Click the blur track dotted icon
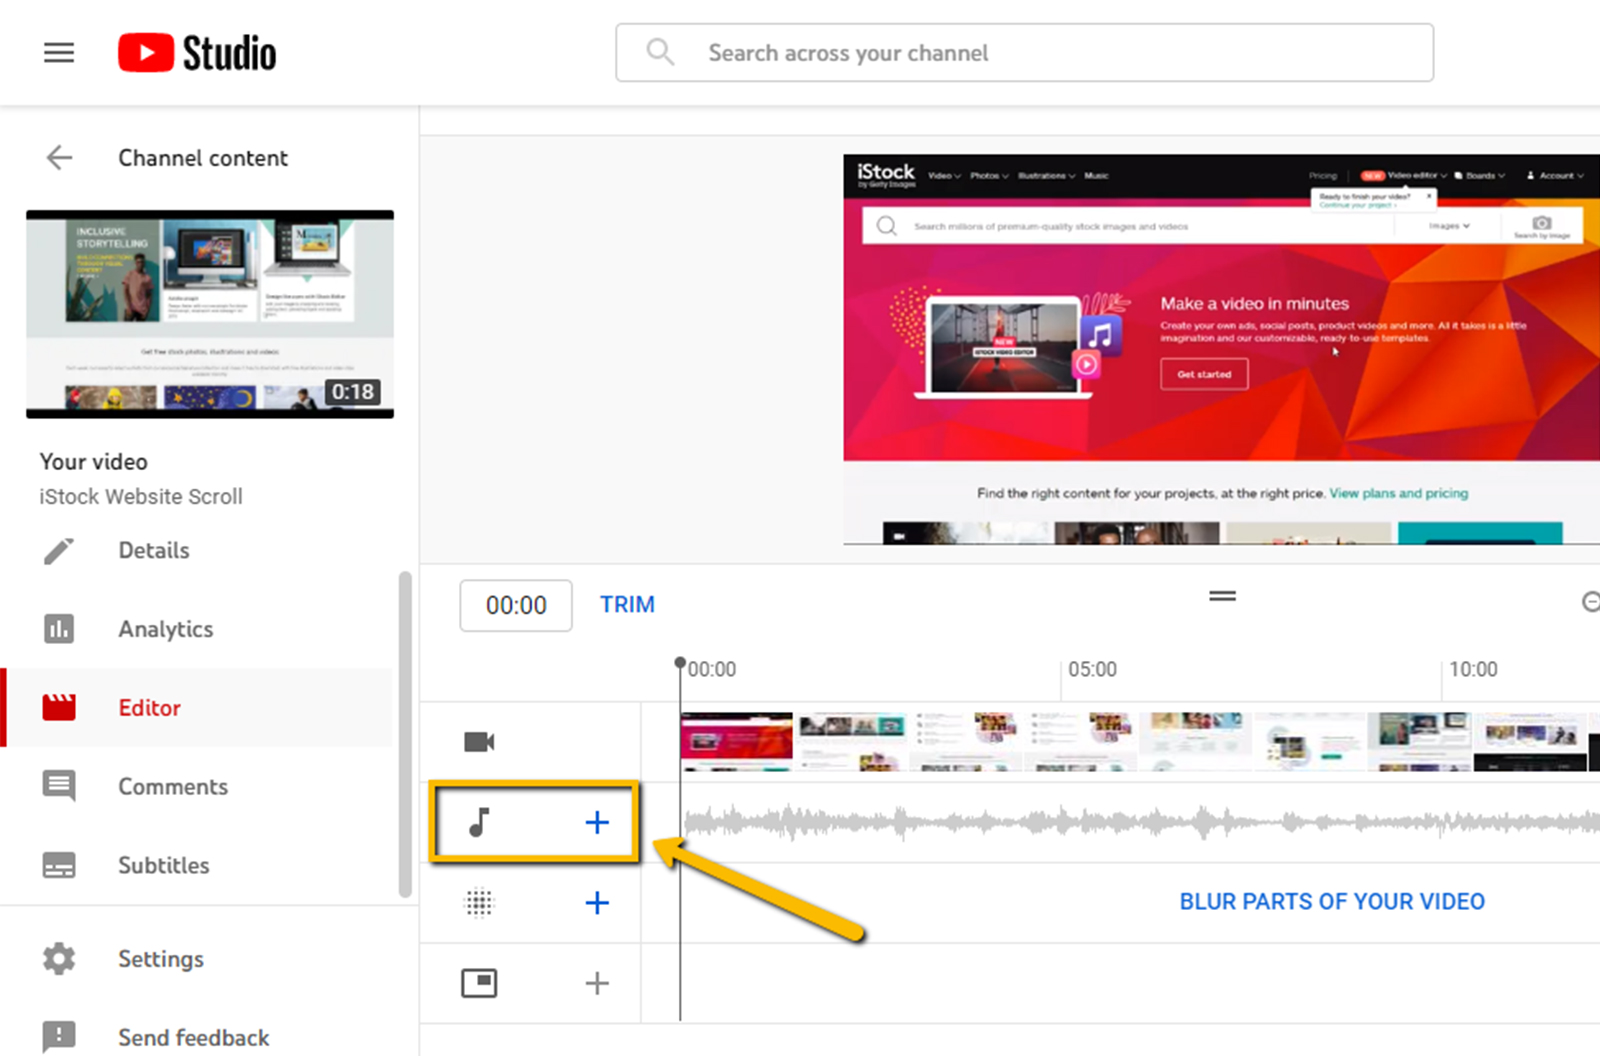This screenshot has height=1056, width=1600. (480, 903)
